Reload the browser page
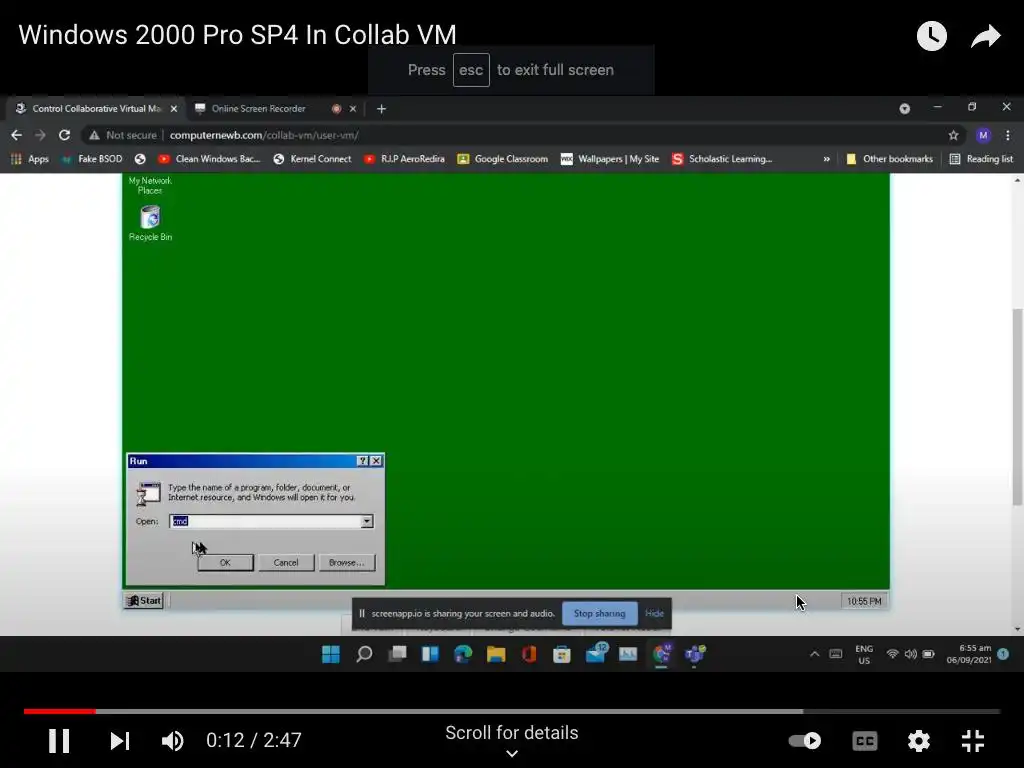 point(64,135)
